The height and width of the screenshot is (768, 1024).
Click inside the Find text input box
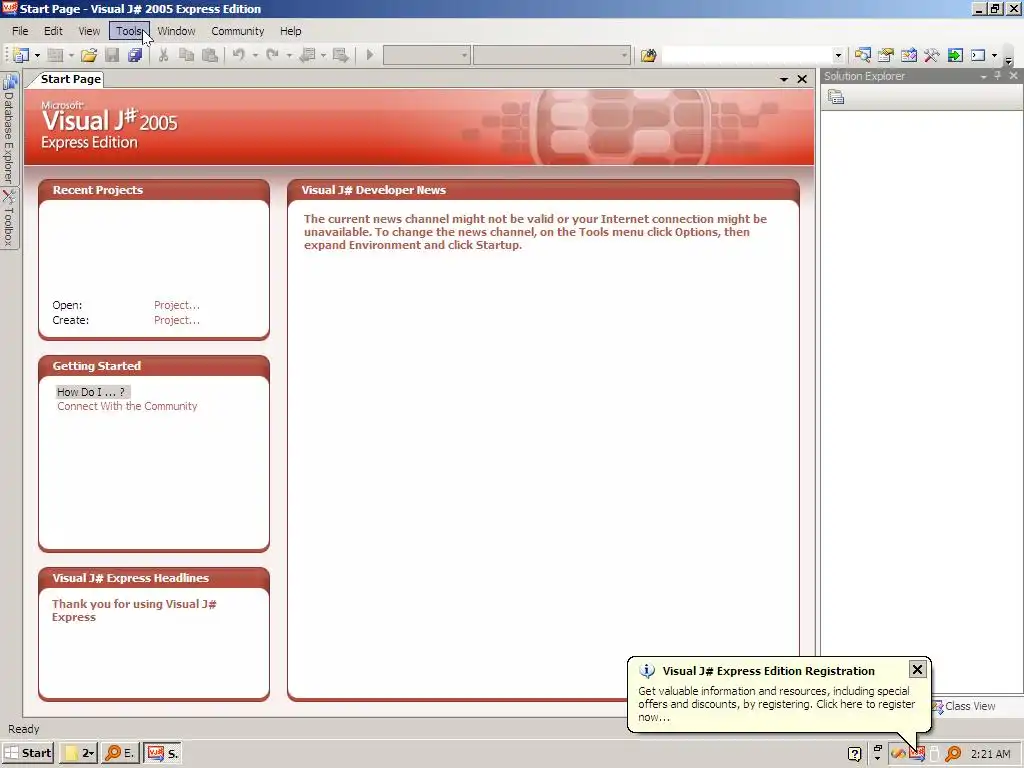point(747,56)
